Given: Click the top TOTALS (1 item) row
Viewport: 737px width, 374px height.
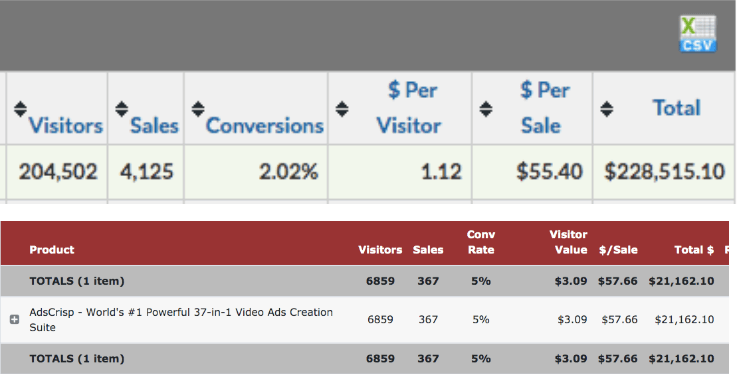Looking at the screenshot, I should coord(365,281).
